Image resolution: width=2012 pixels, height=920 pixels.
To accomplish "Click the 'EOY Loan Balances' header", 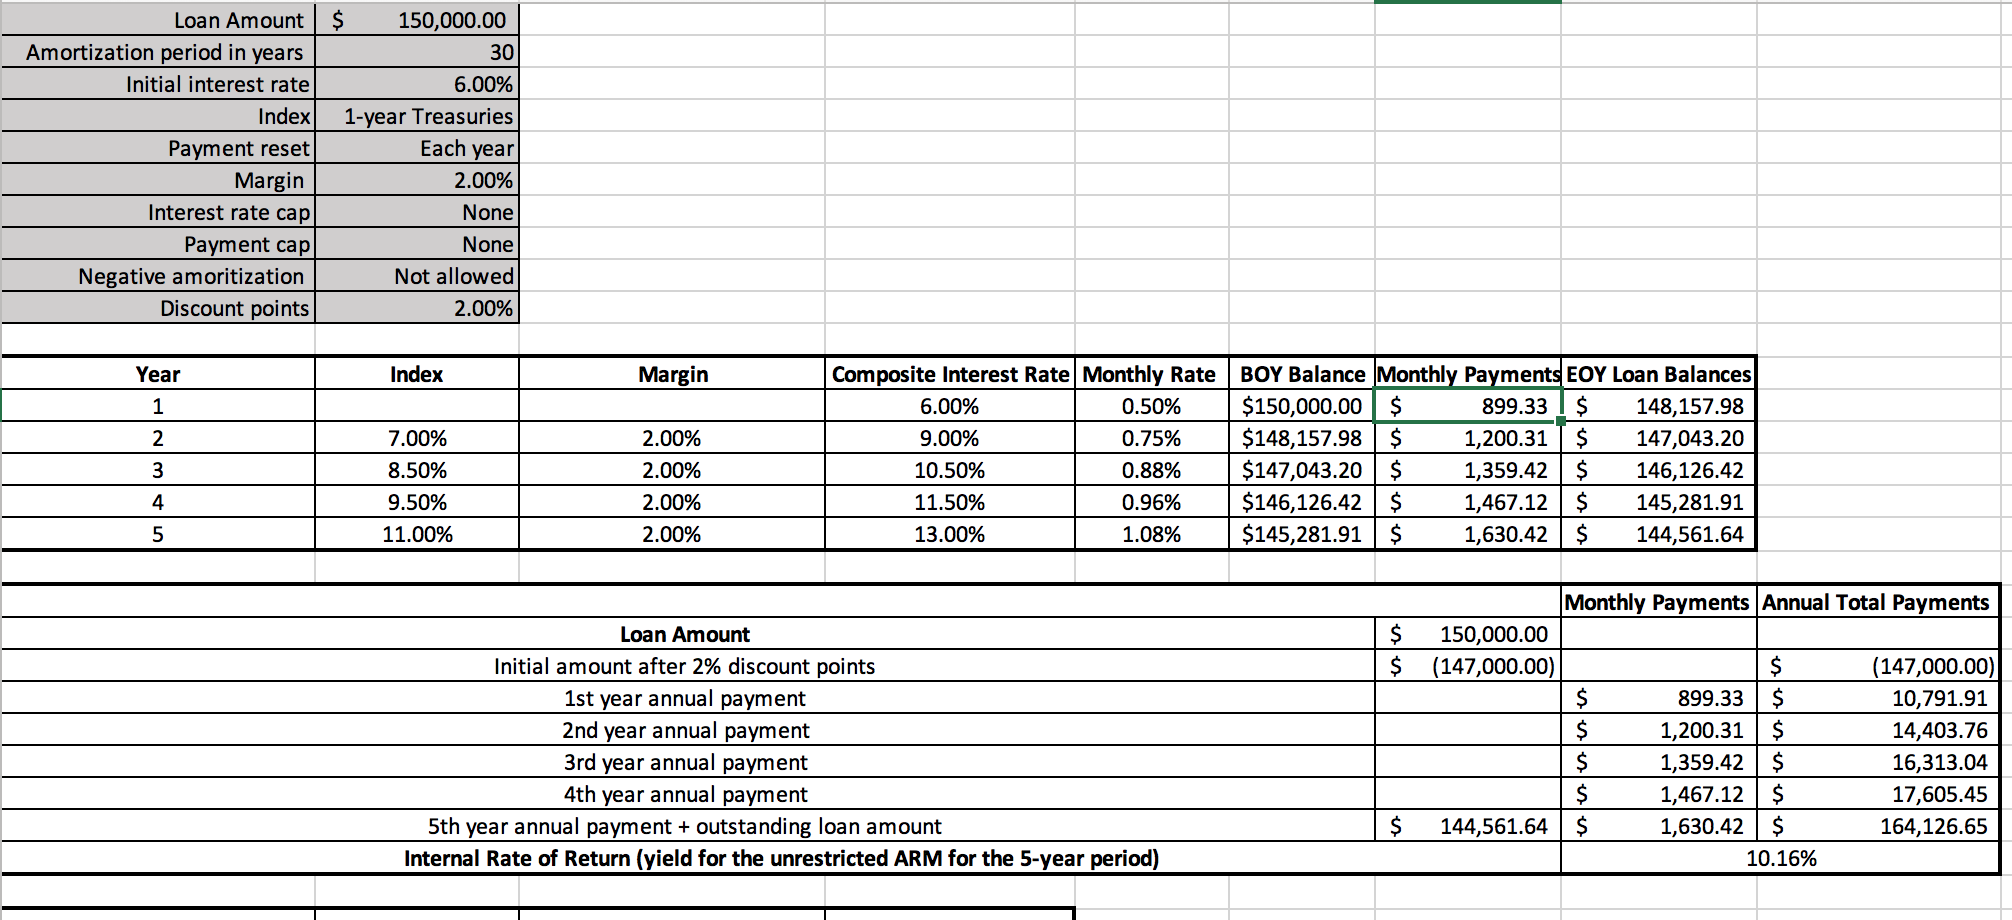I will [1658, 374].
